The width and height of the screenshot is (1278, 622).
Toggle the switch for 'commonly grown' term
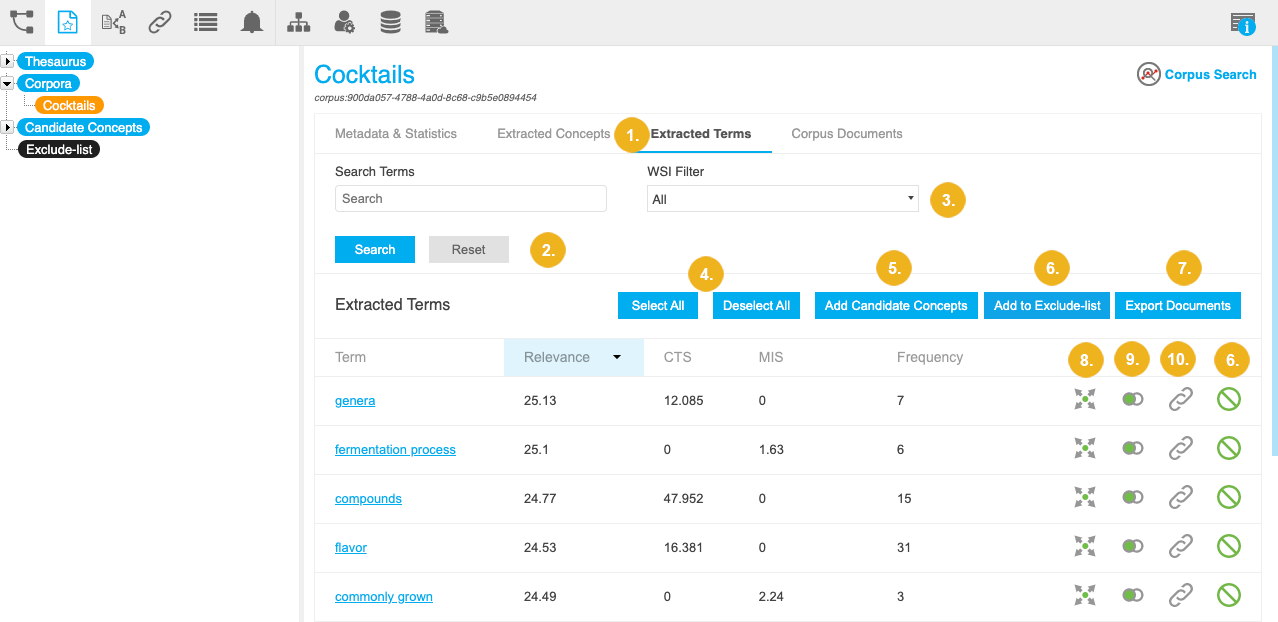pyautogui.click(x=1132, y=595)
